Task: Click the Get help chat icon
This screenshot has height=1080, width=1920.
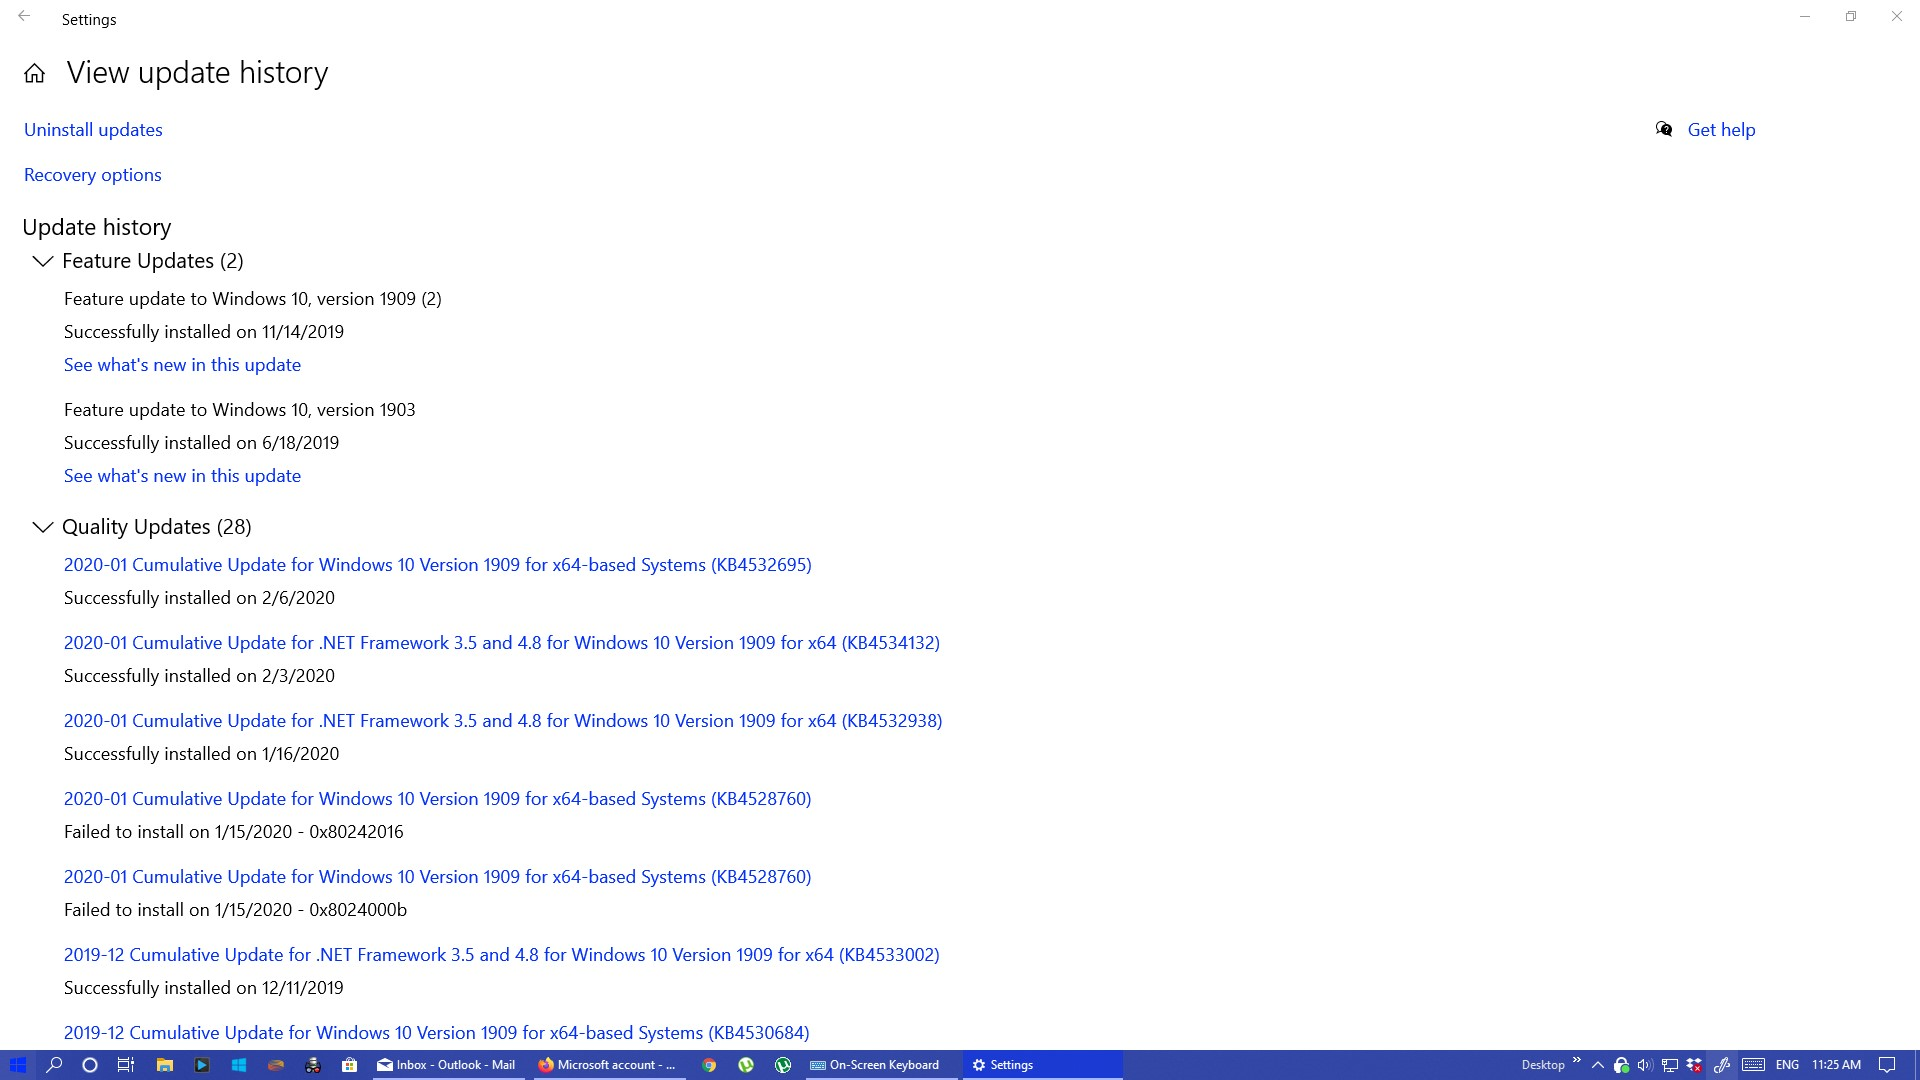Action: coord(1664,129)
